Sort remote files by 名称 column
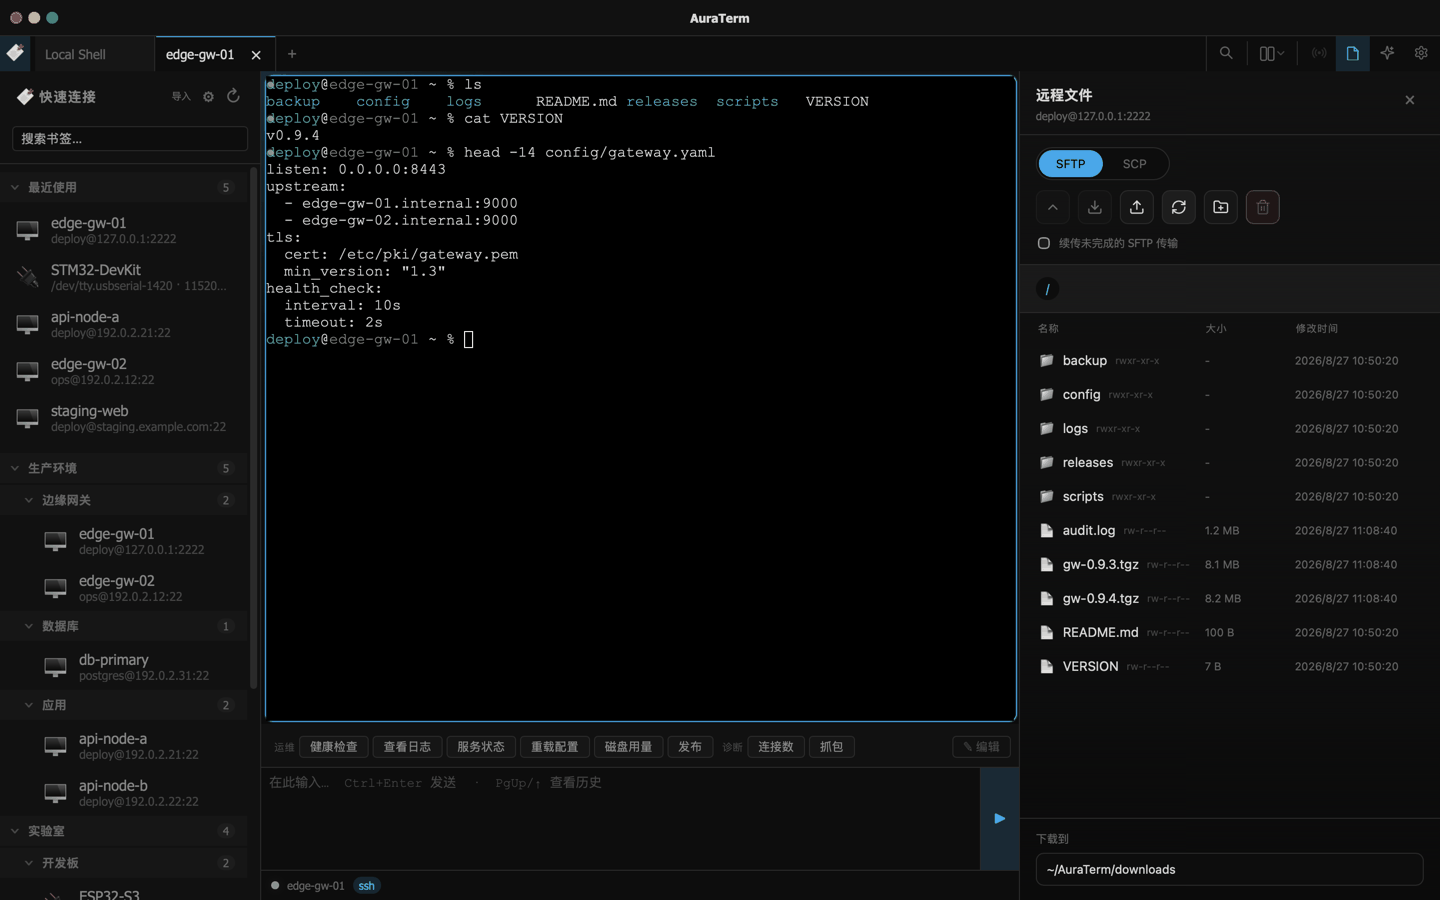The height and width of the screenshot is (900, 1440). click(x=1048, y=329)
